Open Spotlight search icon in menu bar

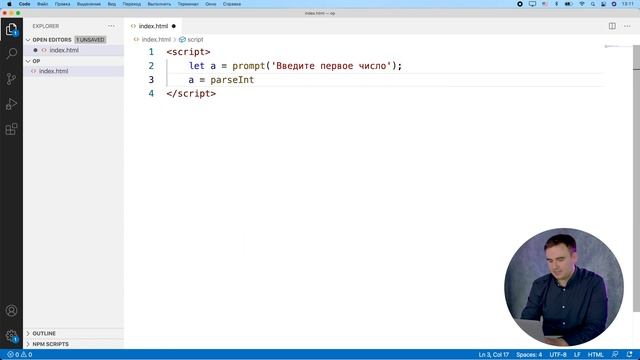(593, 4)
